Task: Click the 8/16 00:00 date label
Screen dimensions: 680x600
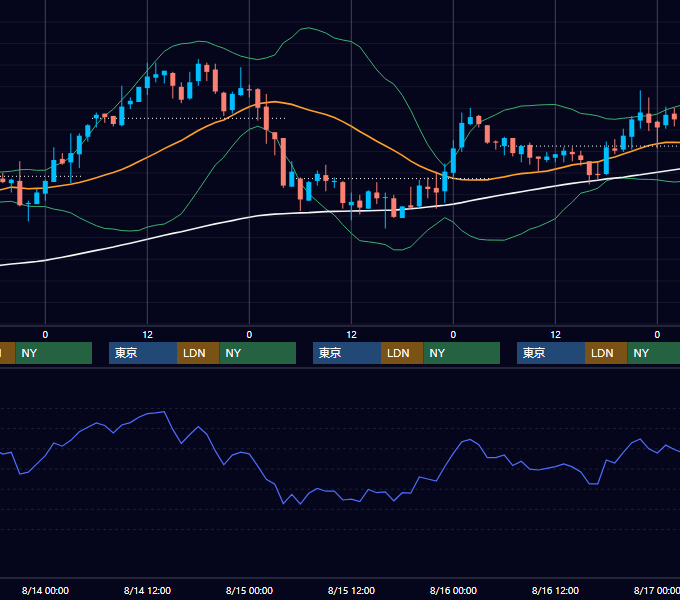Action: point(453,590)
